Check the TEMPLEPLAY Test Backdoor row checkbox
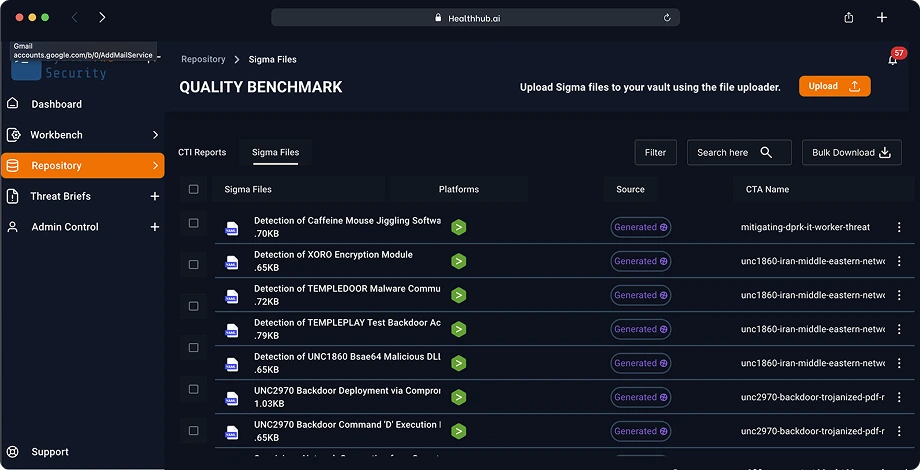Viewport: 920px width, 470px height. tap(194, 347)
